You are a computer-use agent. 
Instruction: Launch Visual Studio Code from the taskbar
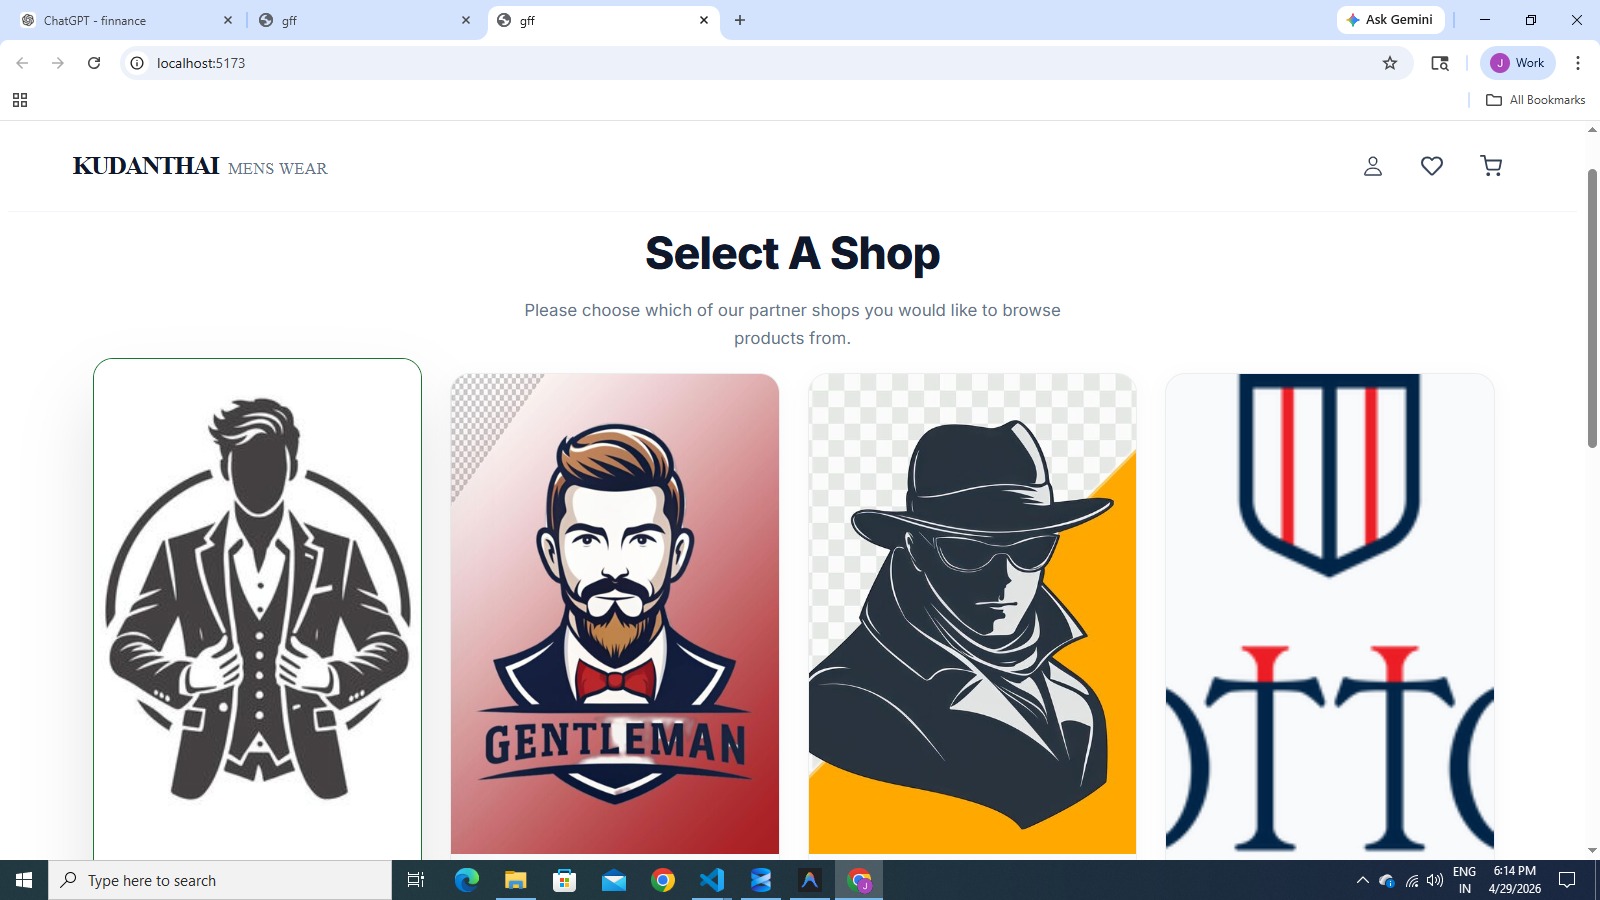point(712,880)
